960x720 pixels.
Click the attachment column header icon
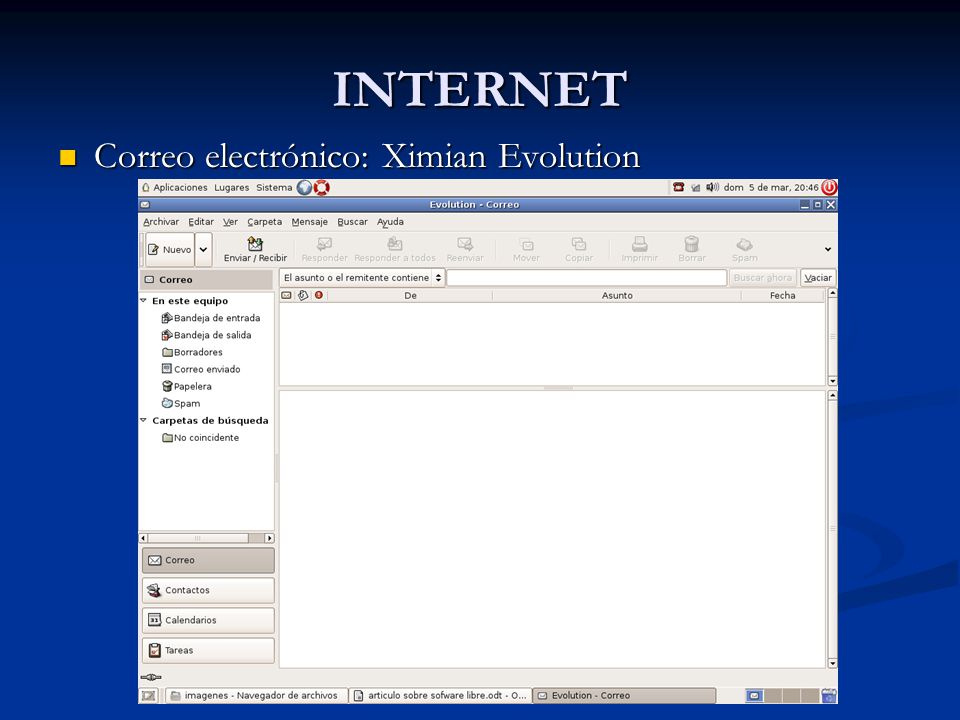pyautogui.click(x=303, y=295)
